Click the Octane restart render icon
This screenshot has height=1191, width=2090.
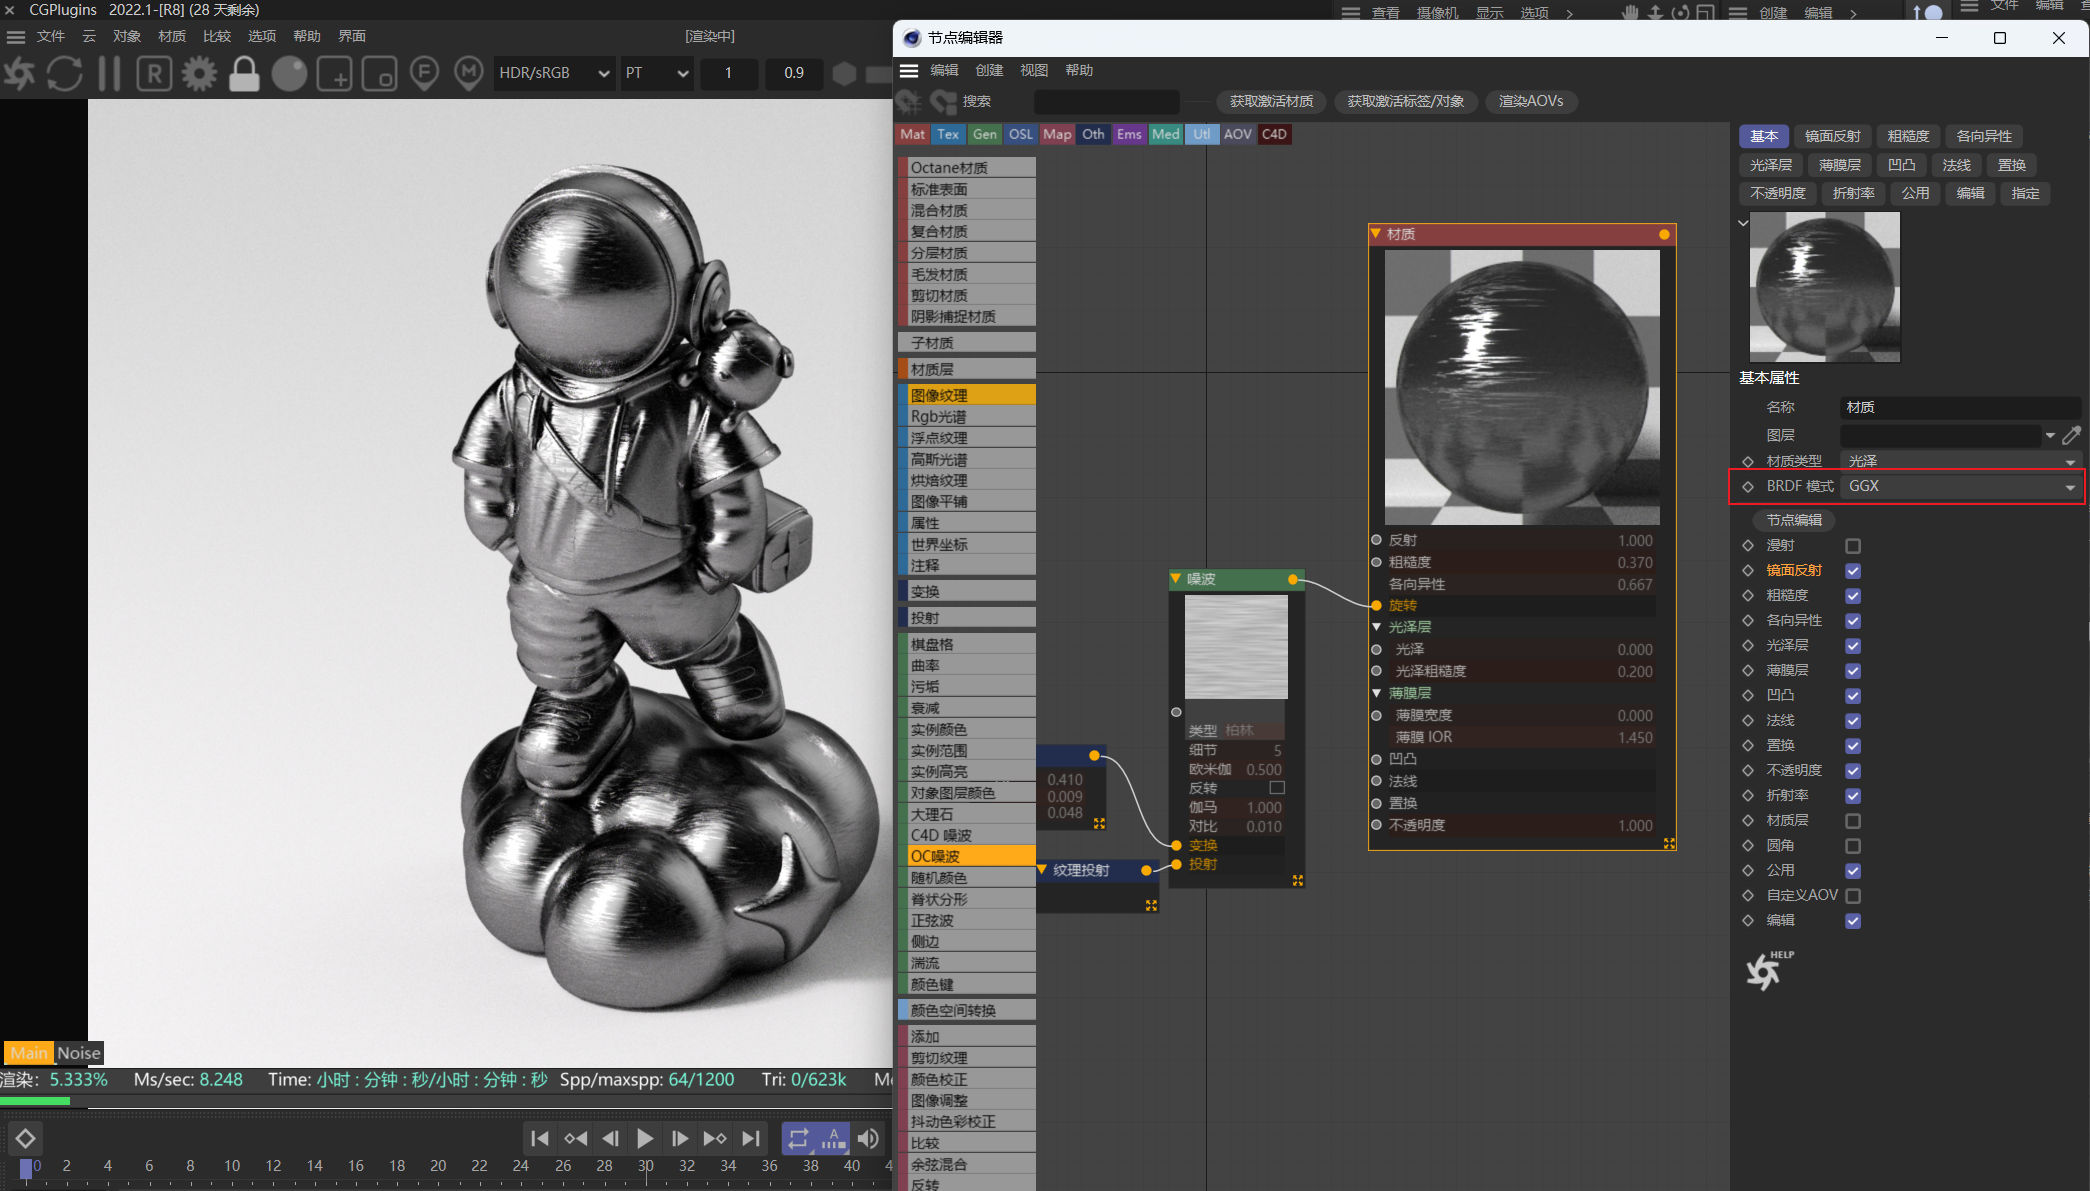19,73
